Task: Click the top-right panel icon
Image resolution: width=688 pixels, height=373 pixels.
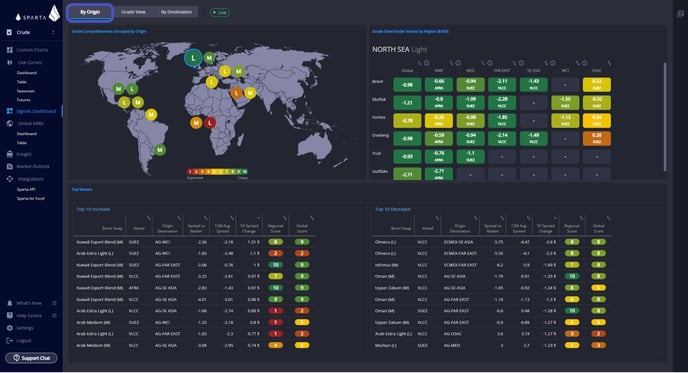Action: pos(680,14)
